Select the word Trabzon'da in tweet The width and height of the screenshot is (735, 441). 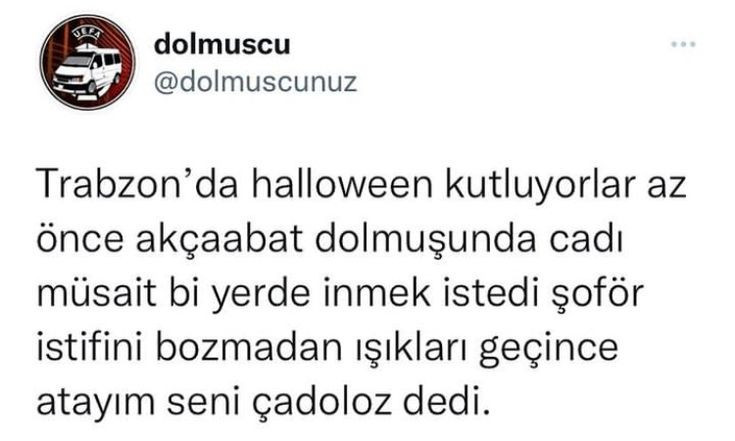click(138, 184)
